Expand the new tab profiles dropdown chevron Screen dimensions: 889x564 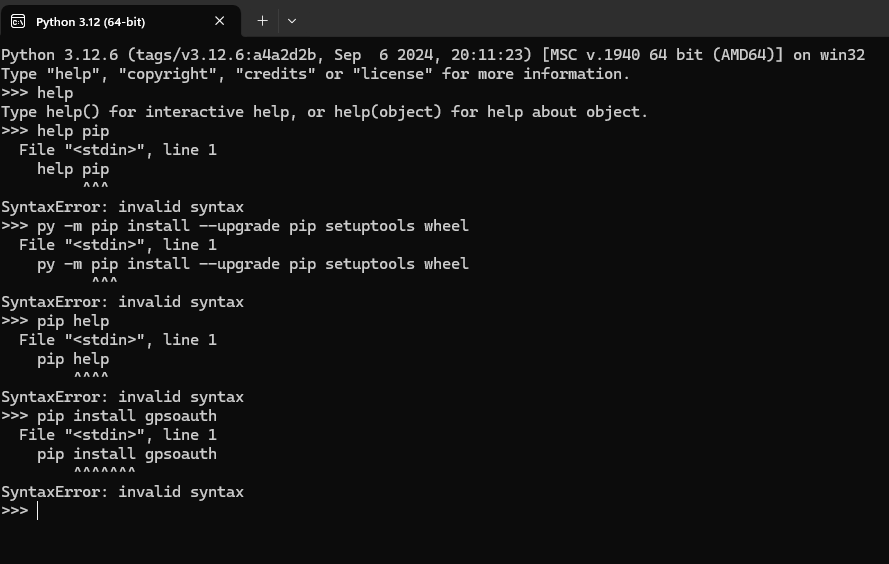pos(291,21)
